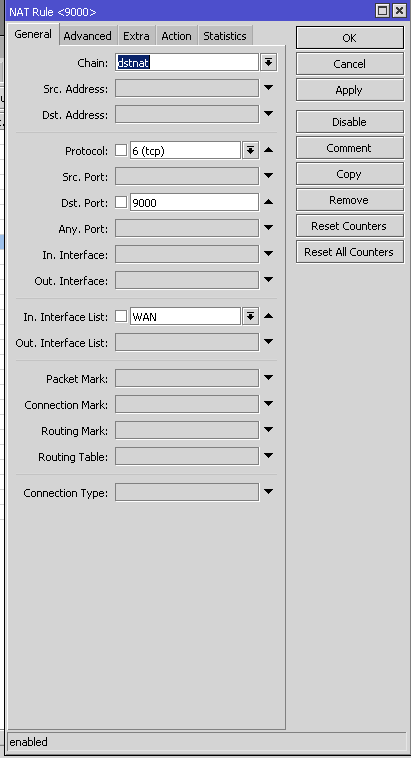Expand the Any. Port field
This screenshot has width=411, height=758.
point(269,228)
